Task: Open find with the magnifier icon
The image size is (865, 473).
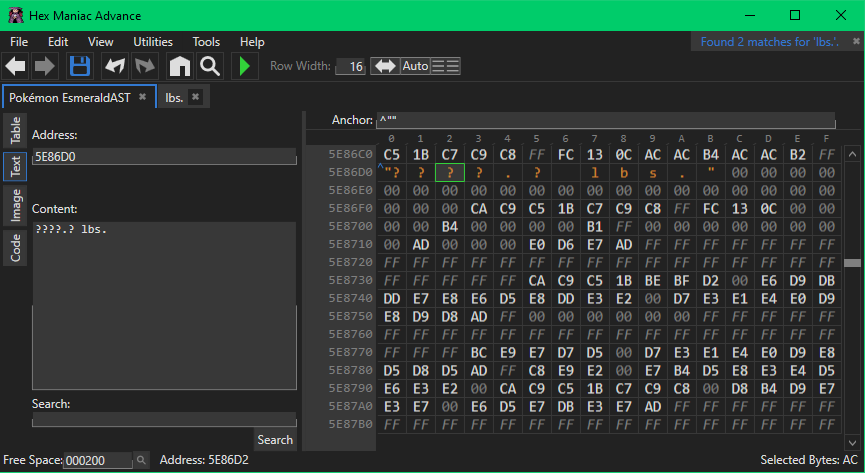Action: pyautogui.click(x=209, y=67)
